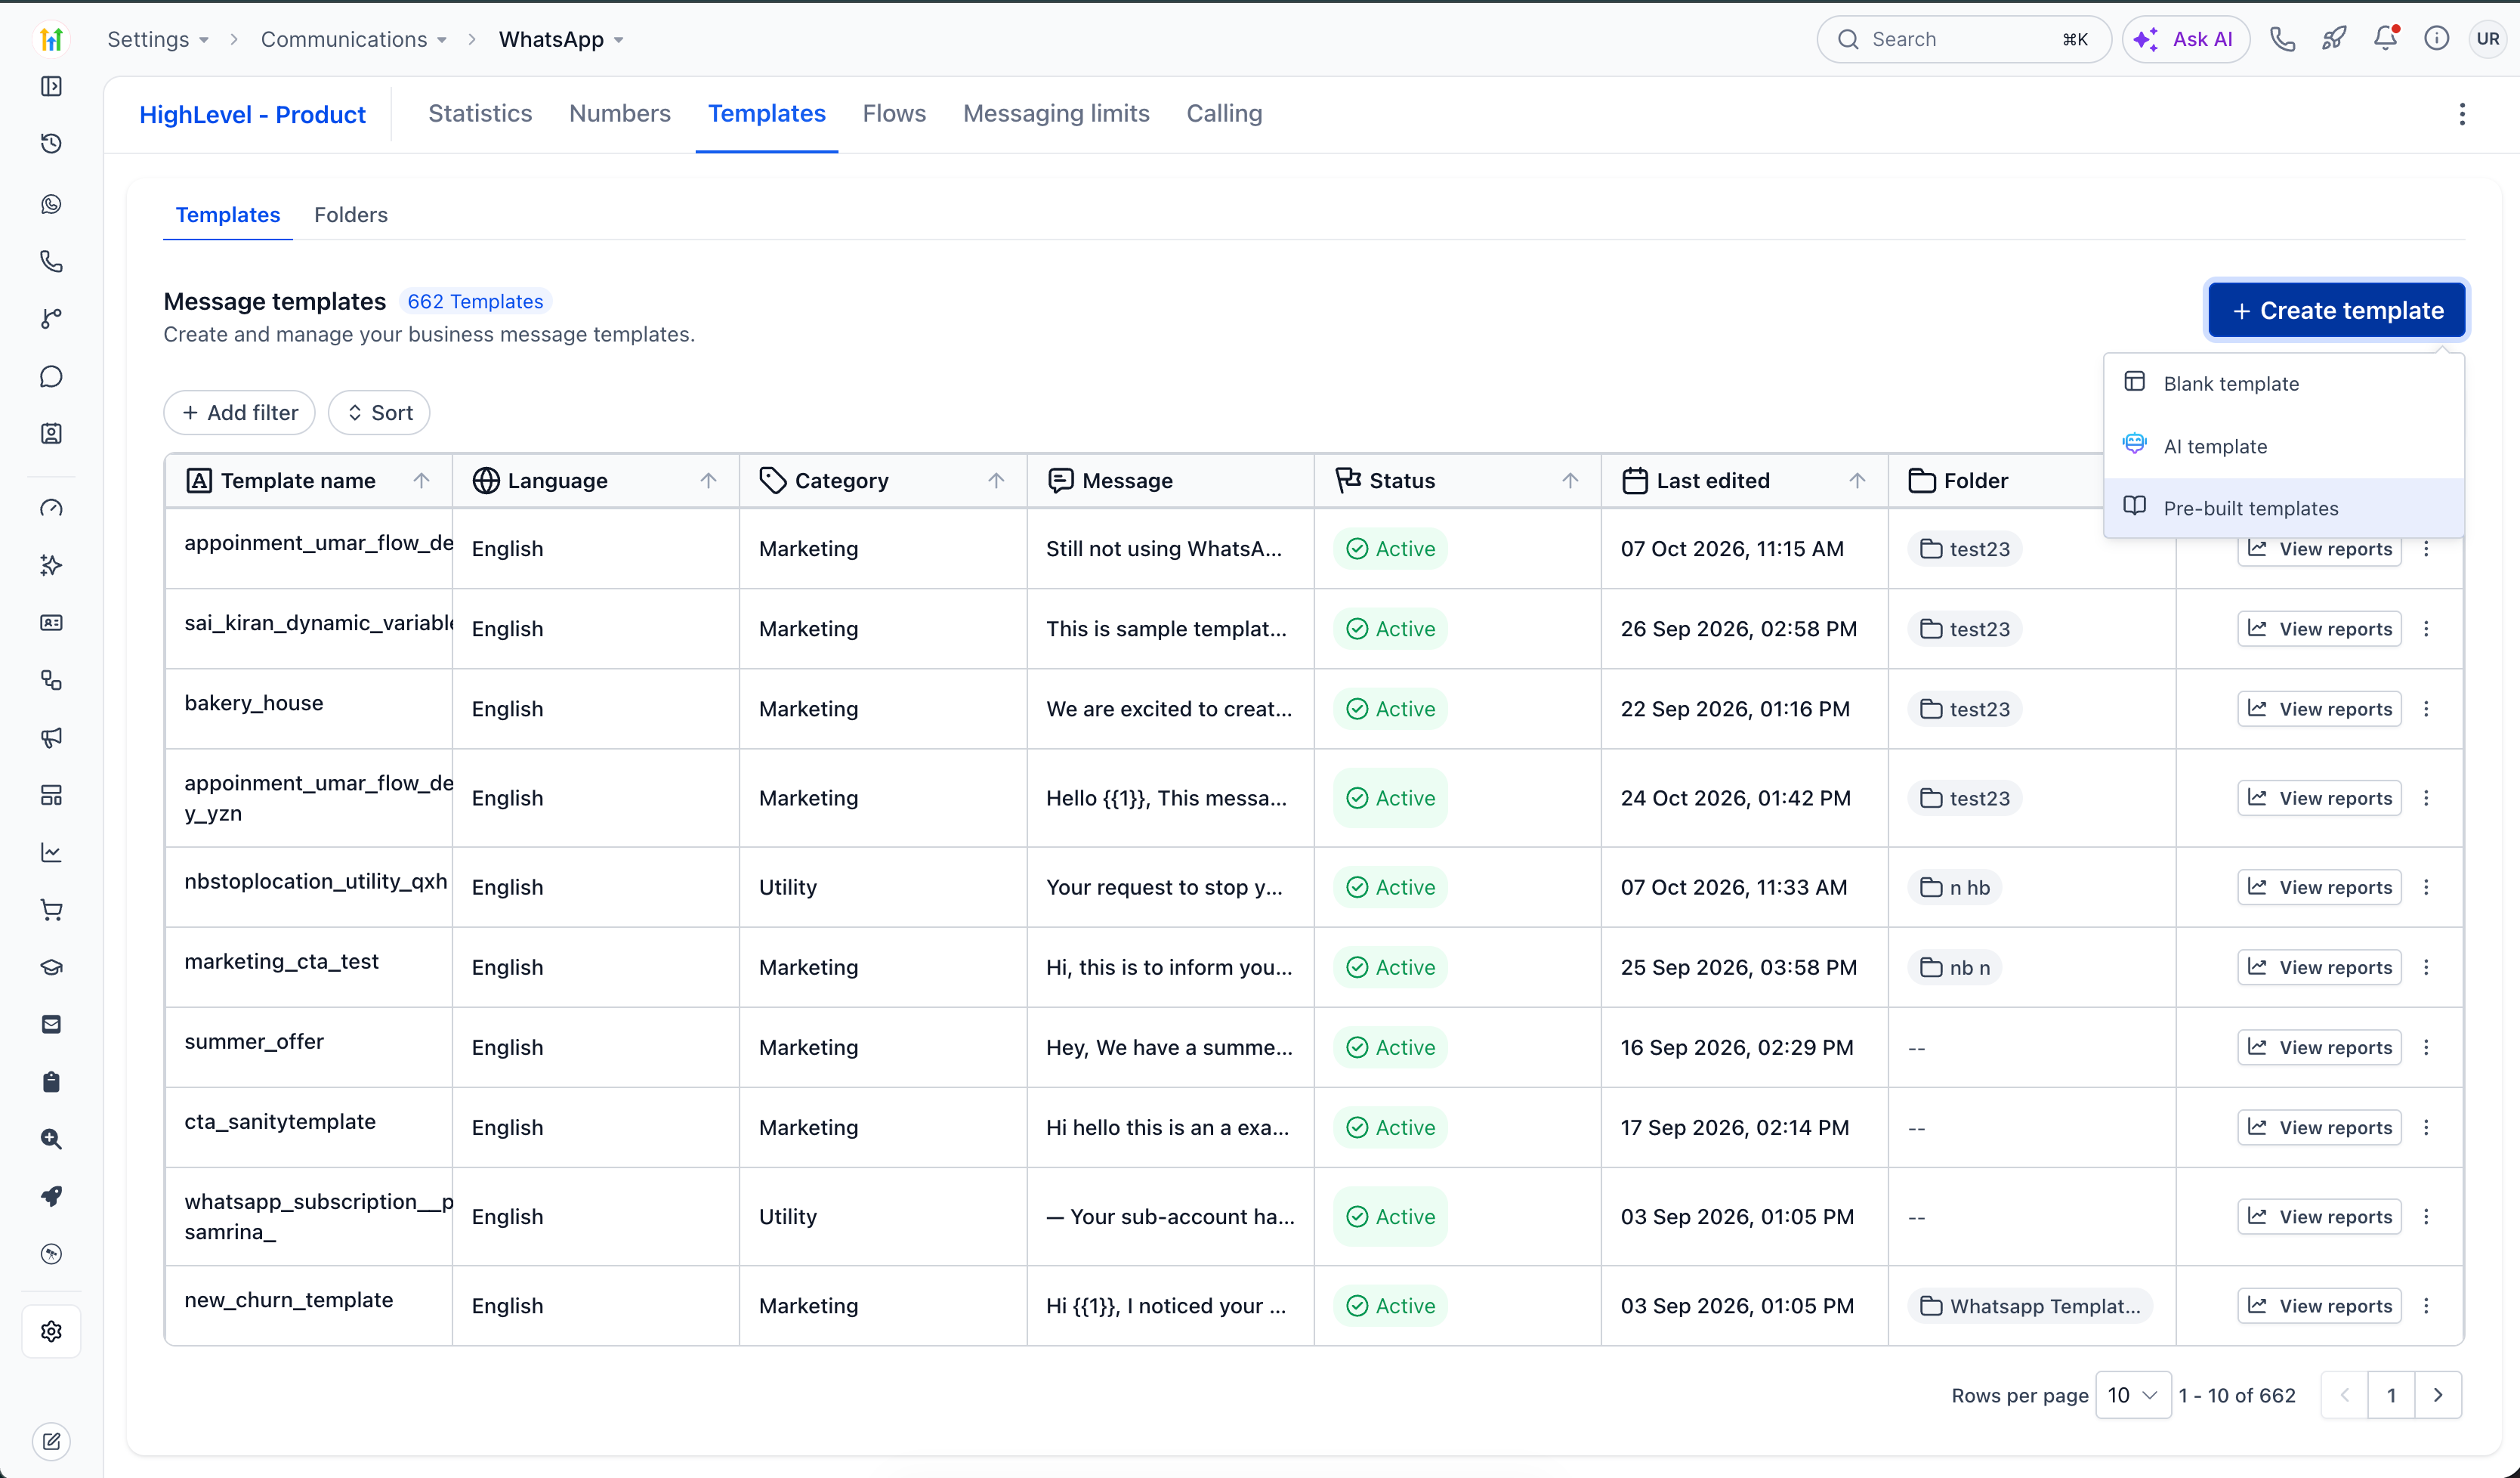Viewport: 2520px width, 1478px height.
Task: Open the settings gear in left sidebar
Action: tap(51, 1331)
